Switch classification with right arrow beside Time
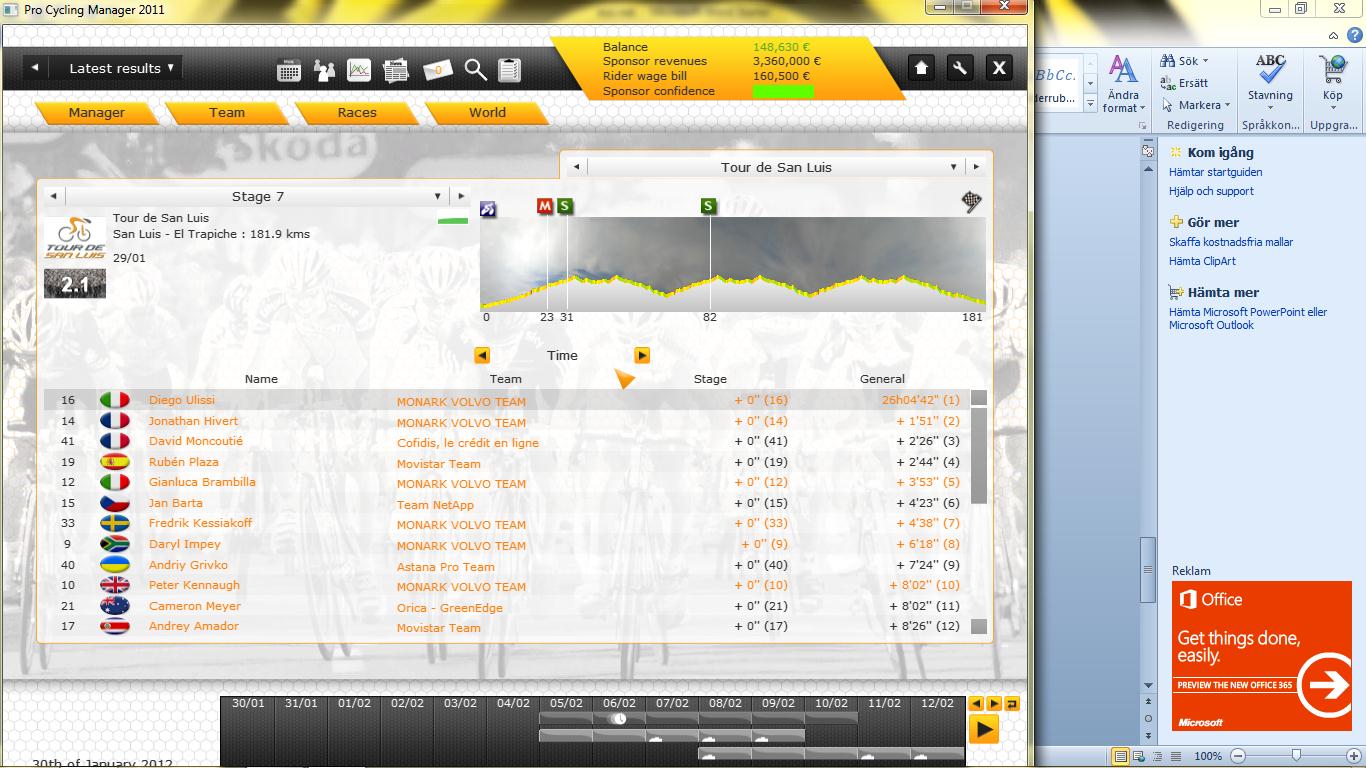Viewport: 1366px width, 768px height. (x=642, y=355)
